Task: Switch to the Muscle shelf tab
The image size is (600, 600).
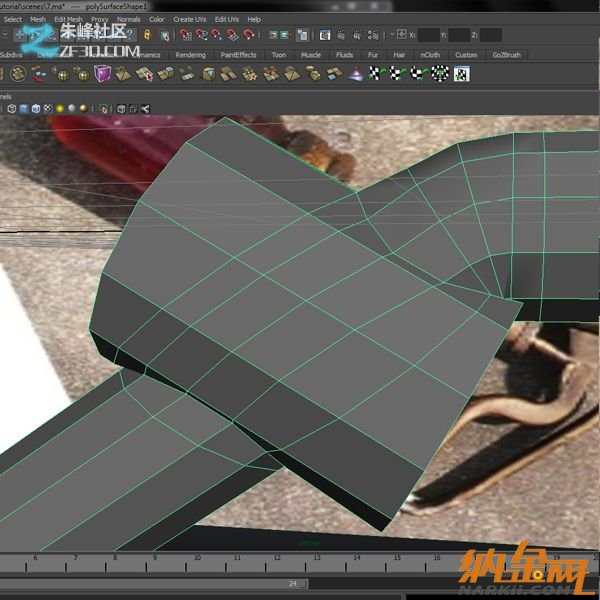Action: tap(311, 55)
